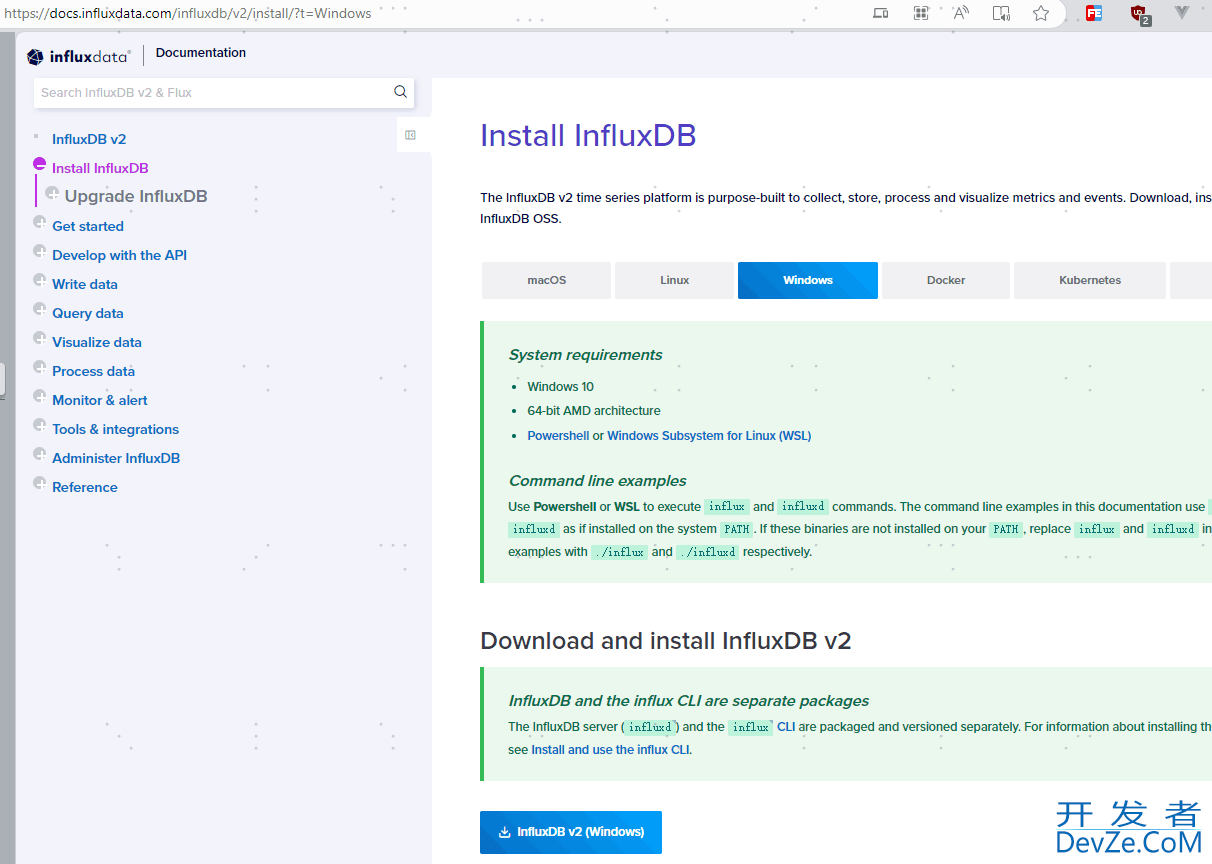Expand the Monitor & alert section

pos(39,396)
